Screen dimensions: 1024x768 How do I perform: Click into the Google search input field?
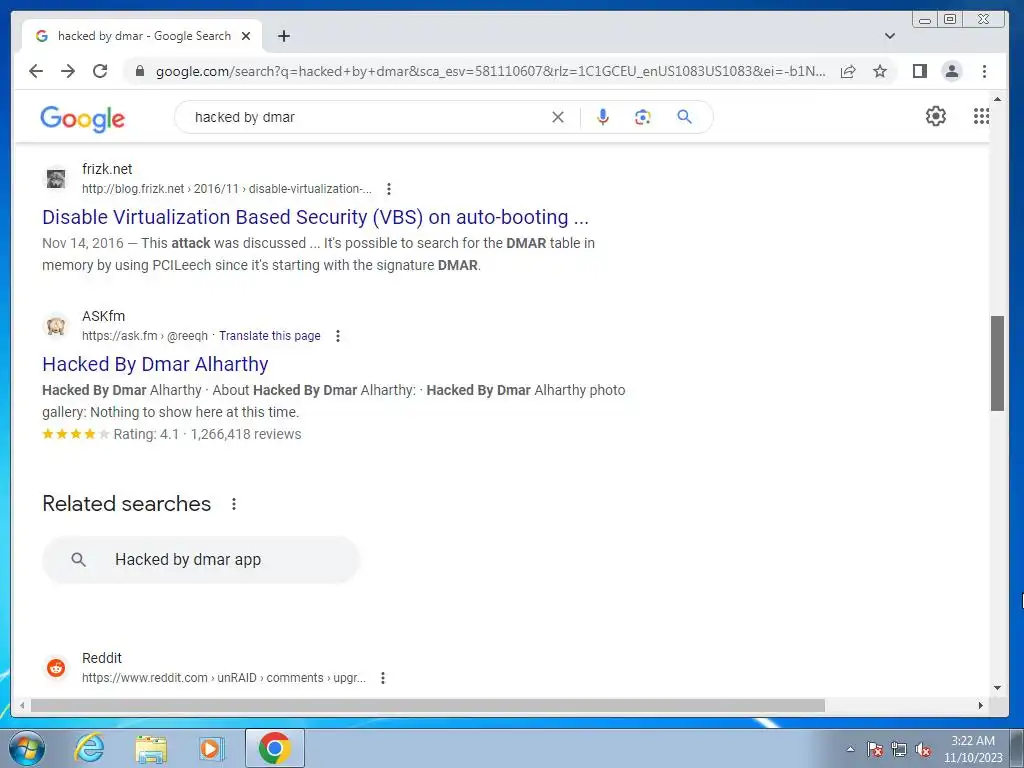click(366, 117)
